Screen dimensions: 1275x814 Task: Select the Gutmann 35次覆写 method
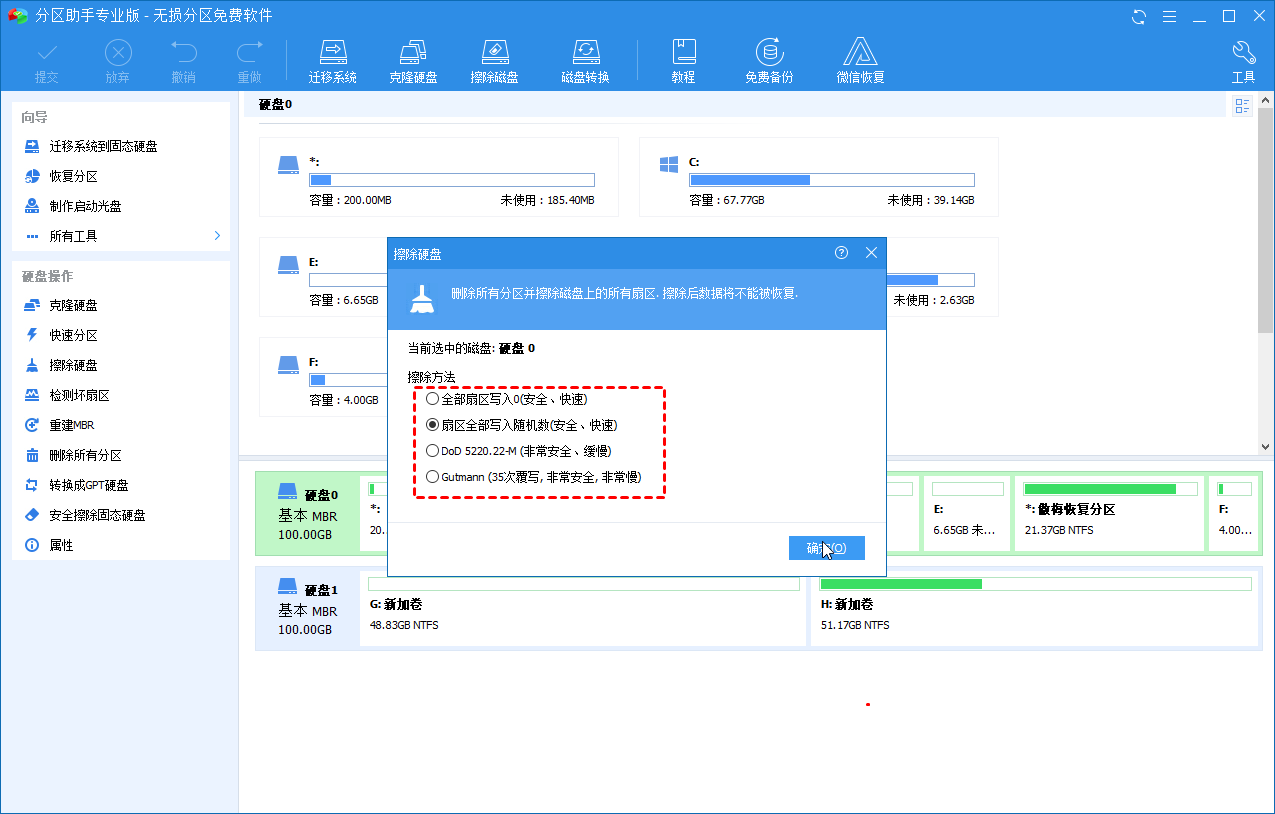432,477
